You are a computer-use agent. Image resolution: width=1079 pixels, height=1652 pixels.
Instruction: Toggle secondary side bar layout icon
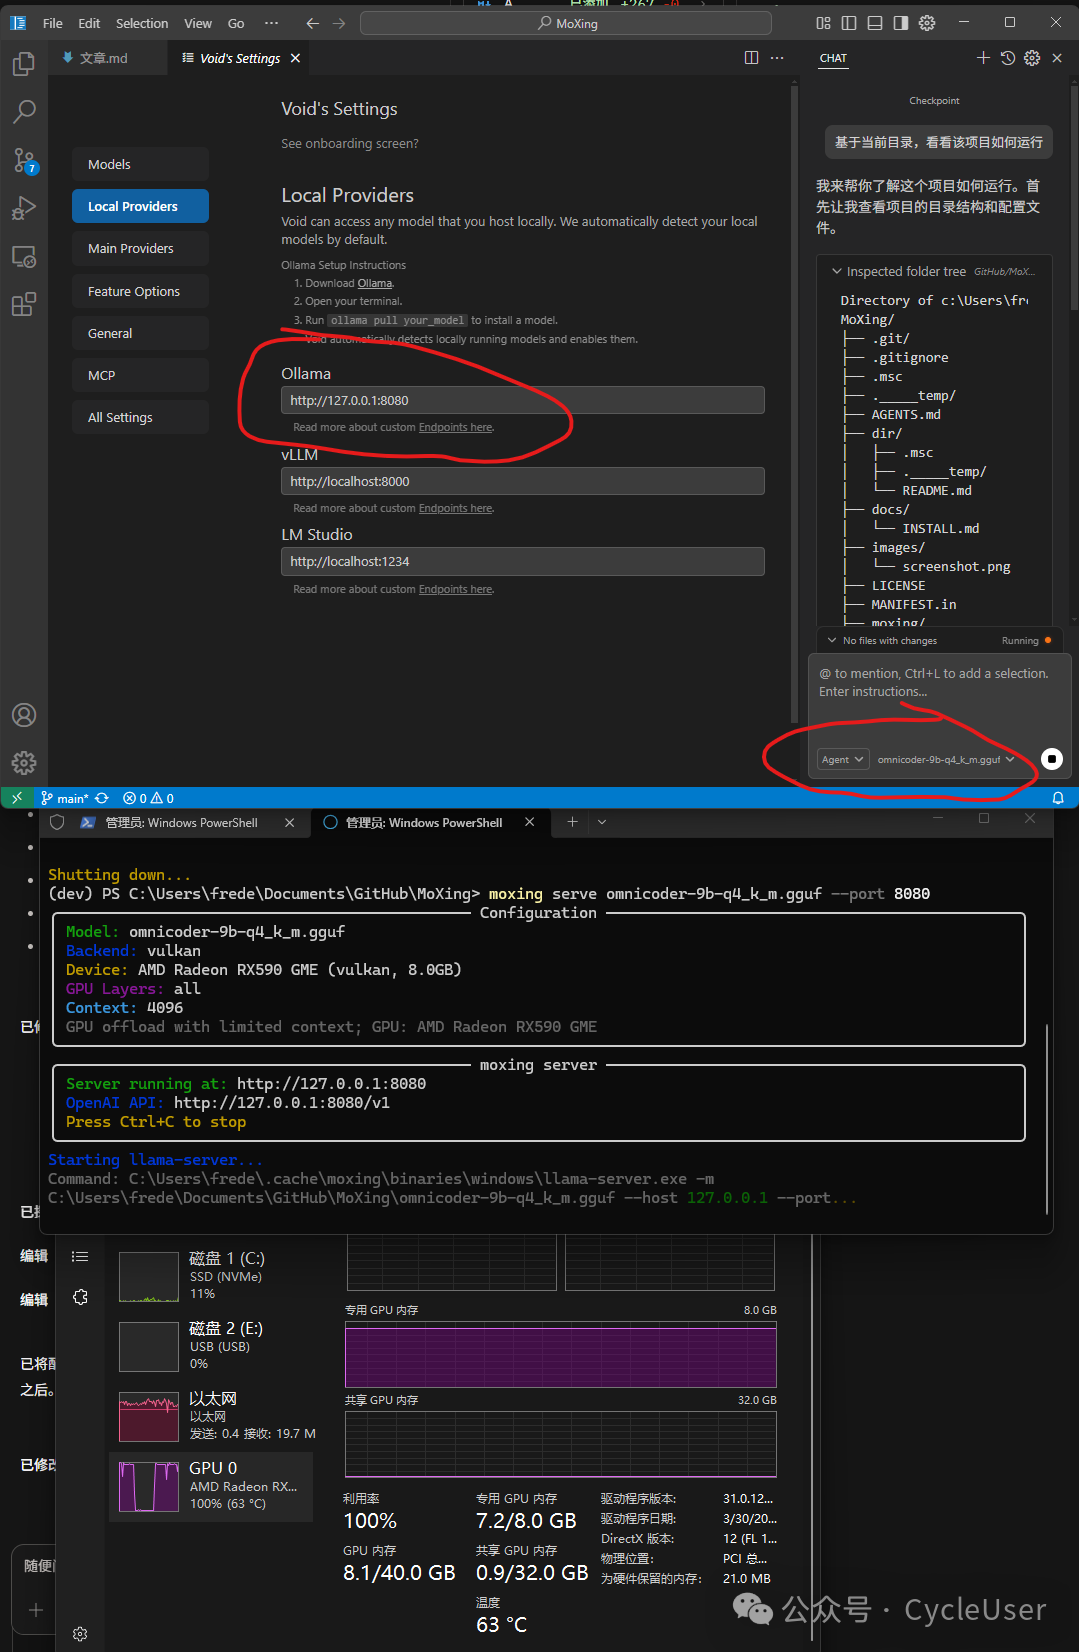coord(901,23)
